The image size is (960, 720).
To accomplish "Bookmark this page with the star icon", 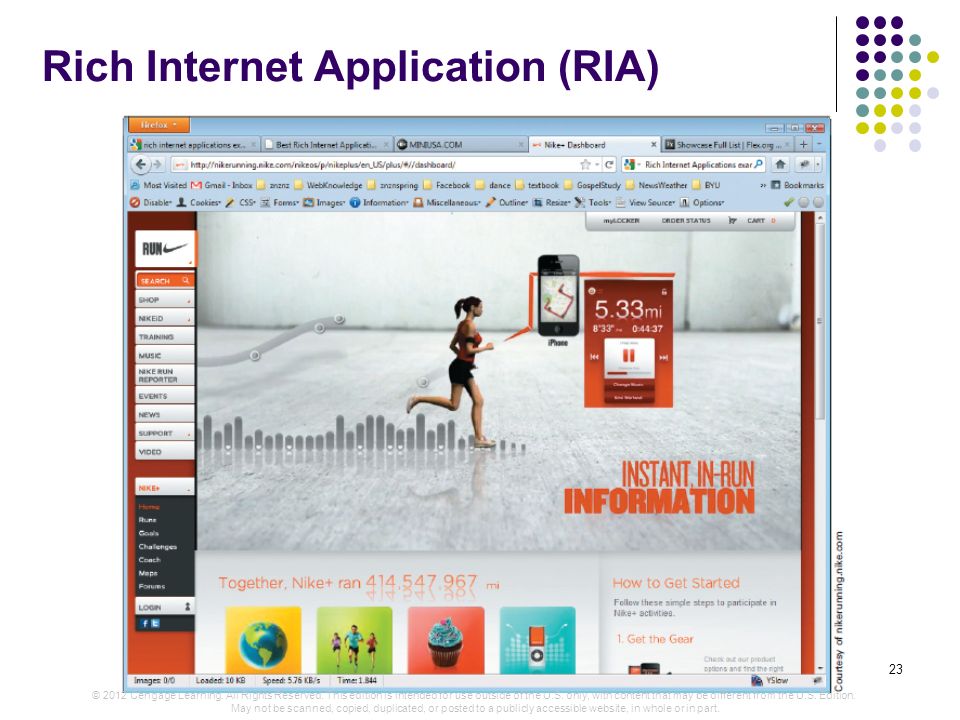I will click(585, 165).
